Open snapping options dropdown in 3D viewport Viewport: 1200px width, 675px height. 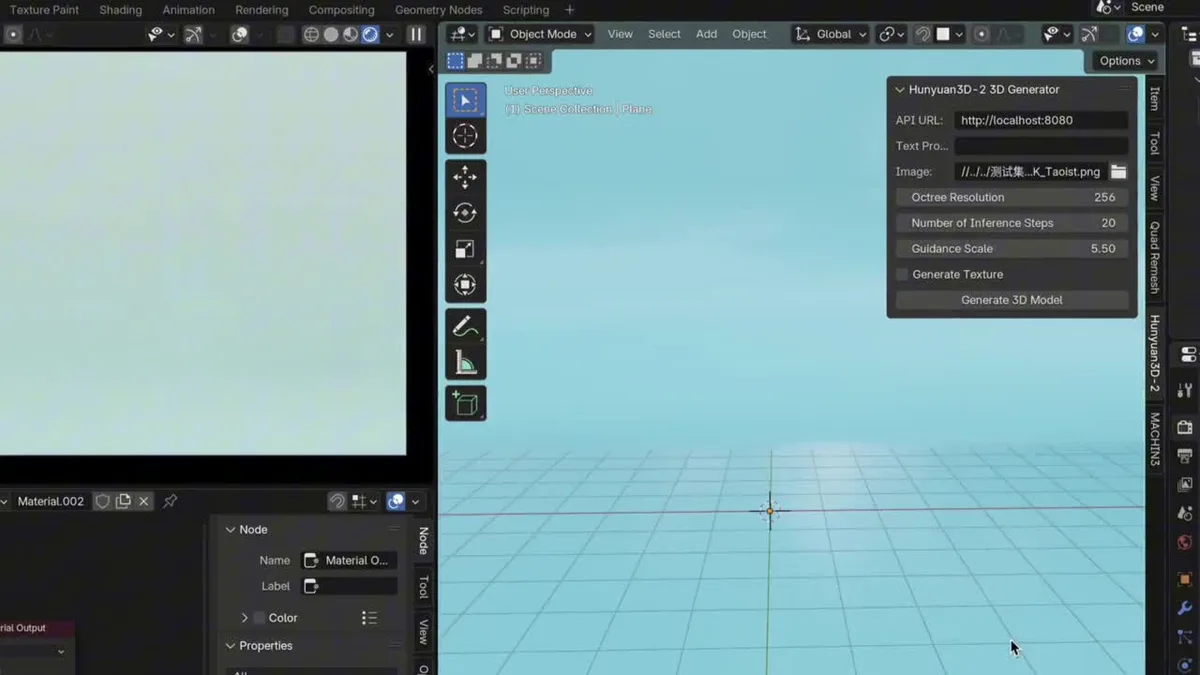coord(951,34)
